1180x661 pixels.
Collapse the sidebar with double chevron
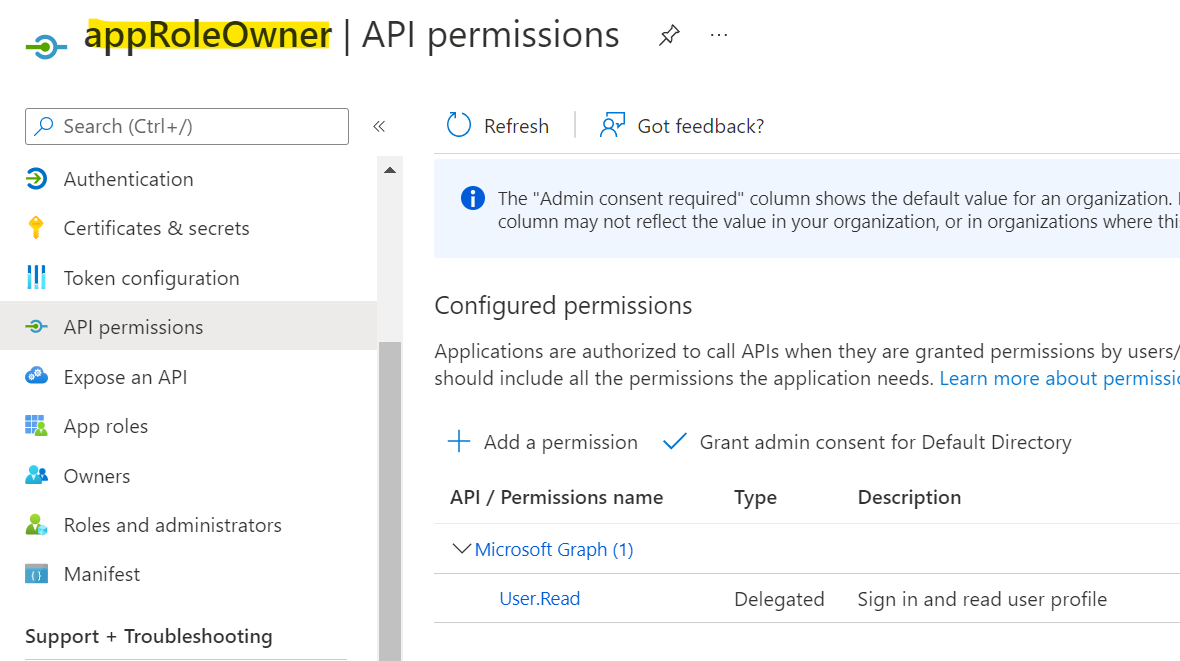click(379, 126)
